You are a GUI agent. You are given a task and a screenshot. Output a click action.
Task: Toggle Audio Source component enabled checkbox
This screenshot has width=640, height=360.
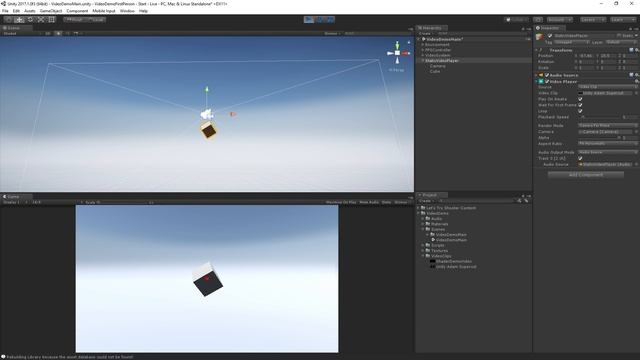point(547,75)
